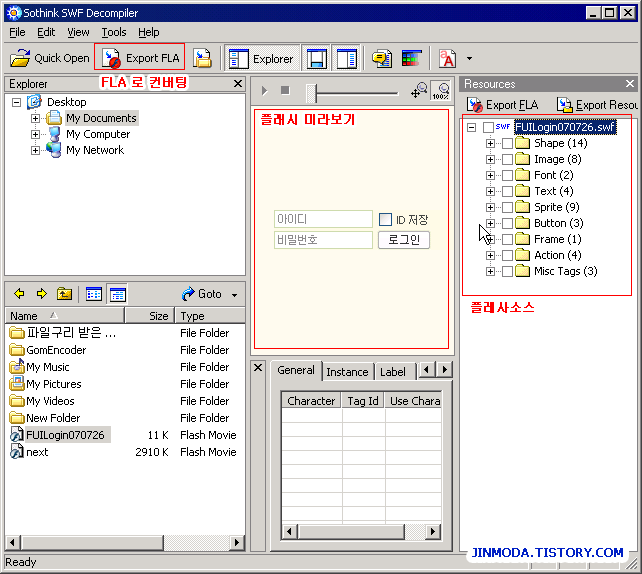The width and height of the screenshot is (642, 574).
Task: Expand the Action (4) node
Action: coord(490,255)
